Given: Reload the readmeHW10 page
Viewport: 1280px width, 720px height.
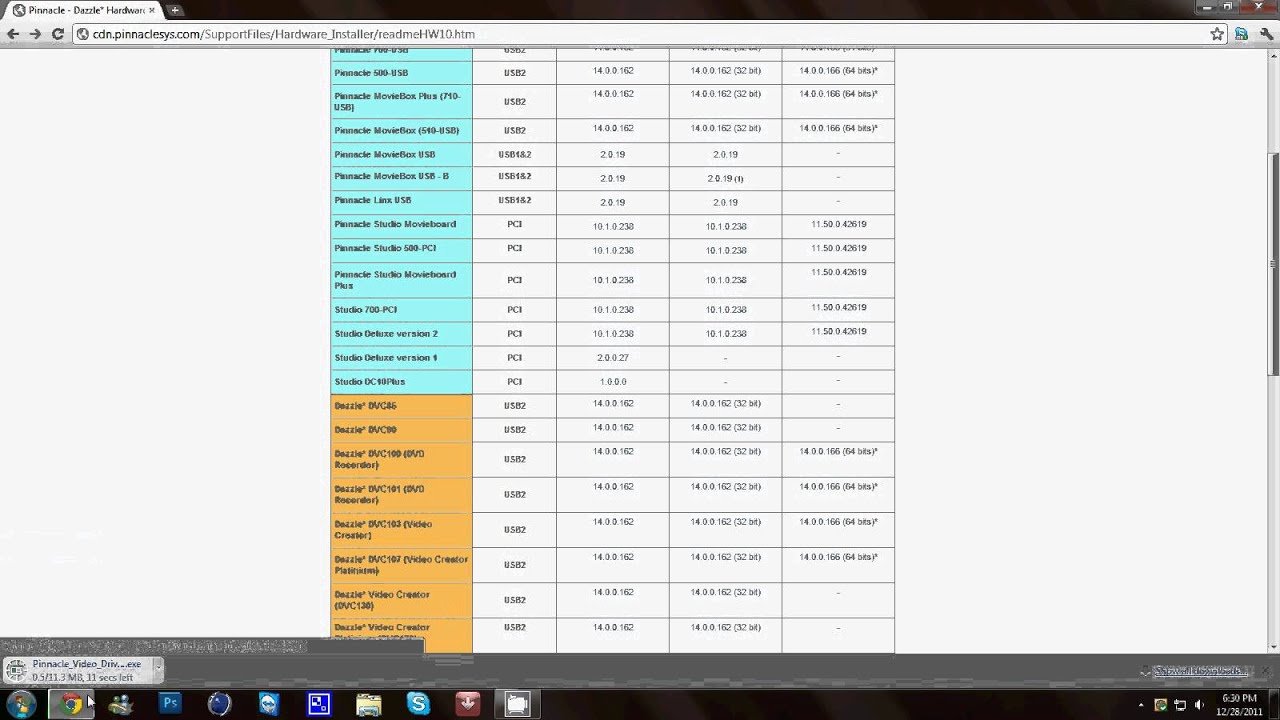Looking at the screenshot, I should (58, 34).
